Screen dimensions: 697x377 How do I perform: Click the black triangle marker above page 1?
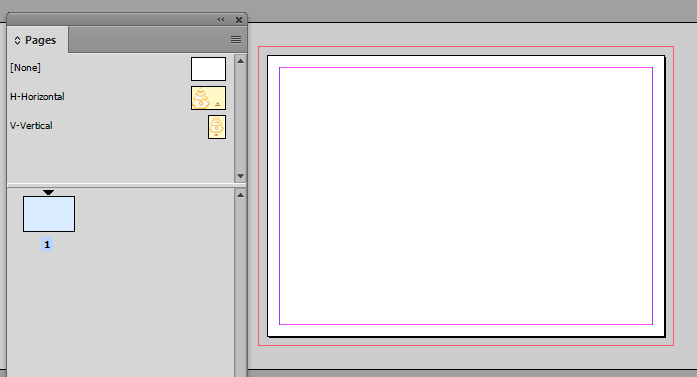48,193
